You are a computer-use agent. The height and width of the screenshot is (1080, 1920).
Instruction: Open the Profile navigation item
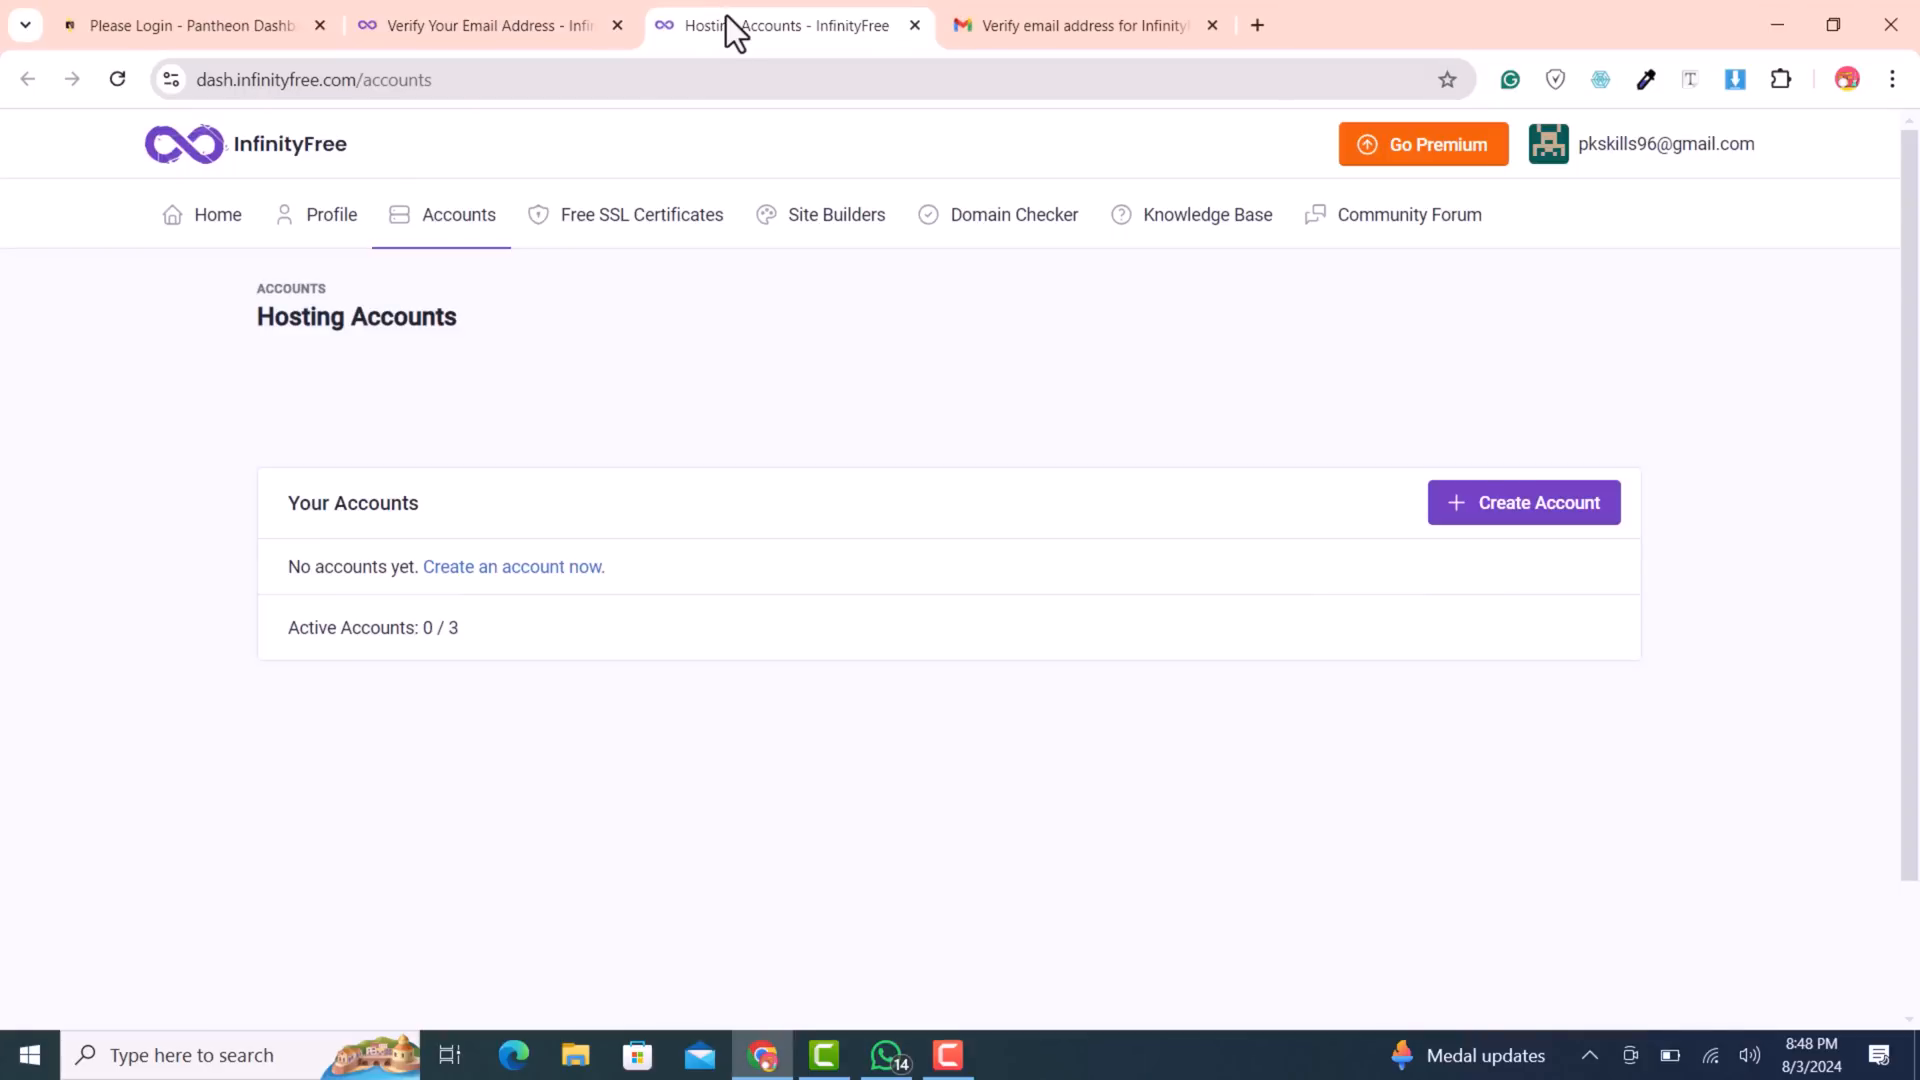[316, 215]
